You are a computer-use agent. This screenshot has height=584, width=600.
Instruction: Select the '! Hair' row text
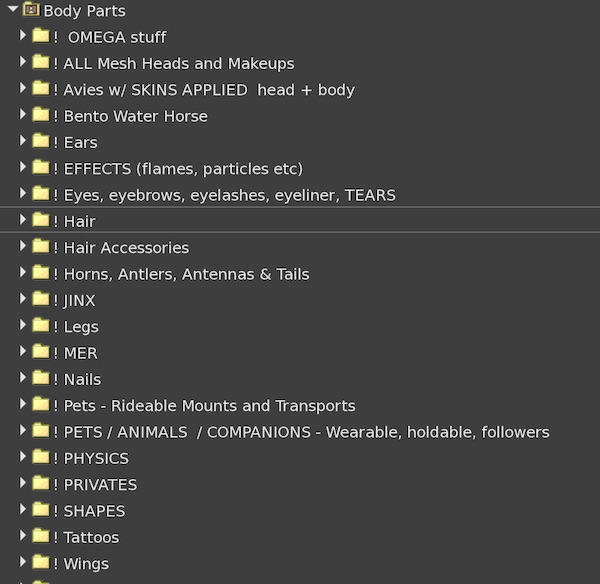coord(74,222)
